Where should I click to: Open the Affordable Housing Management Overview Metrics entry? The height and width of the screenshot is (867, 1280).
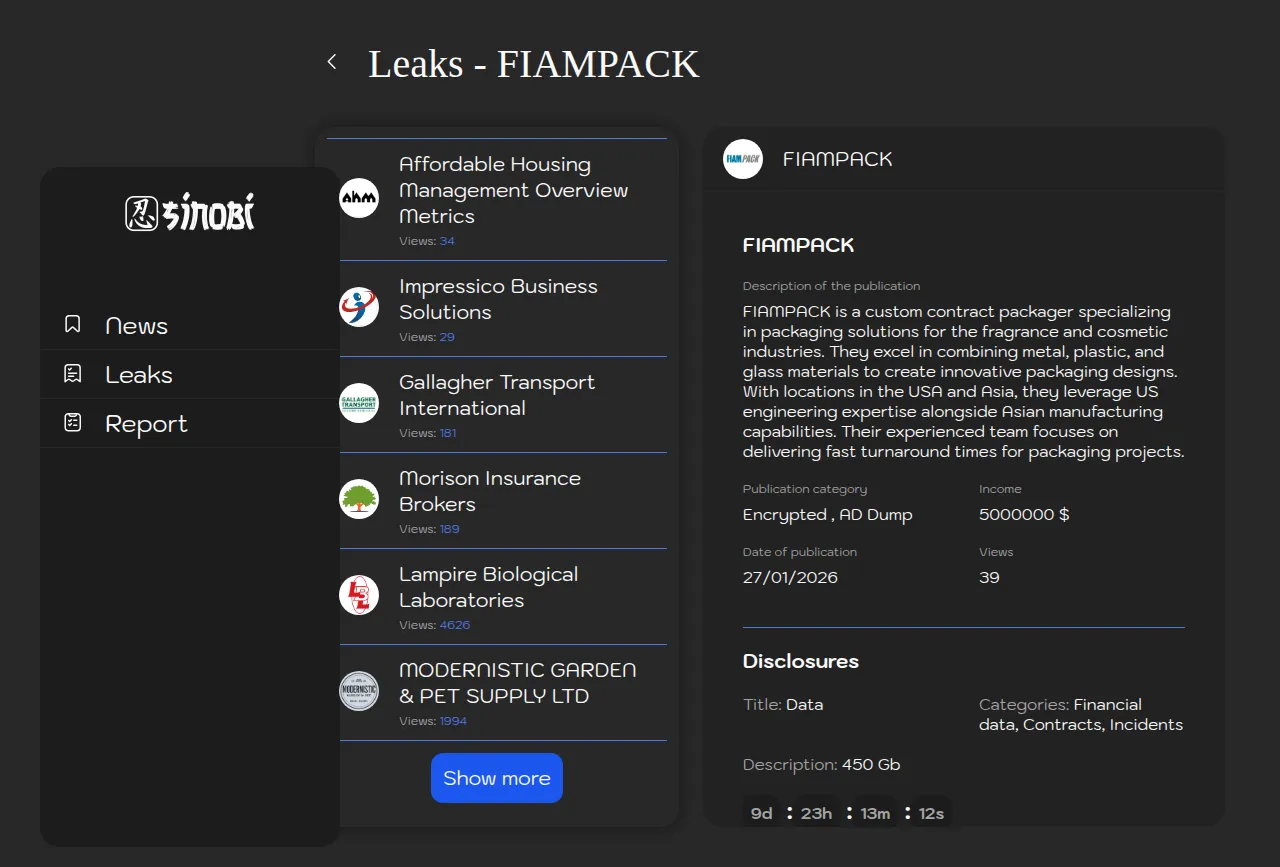pos(513,190)
